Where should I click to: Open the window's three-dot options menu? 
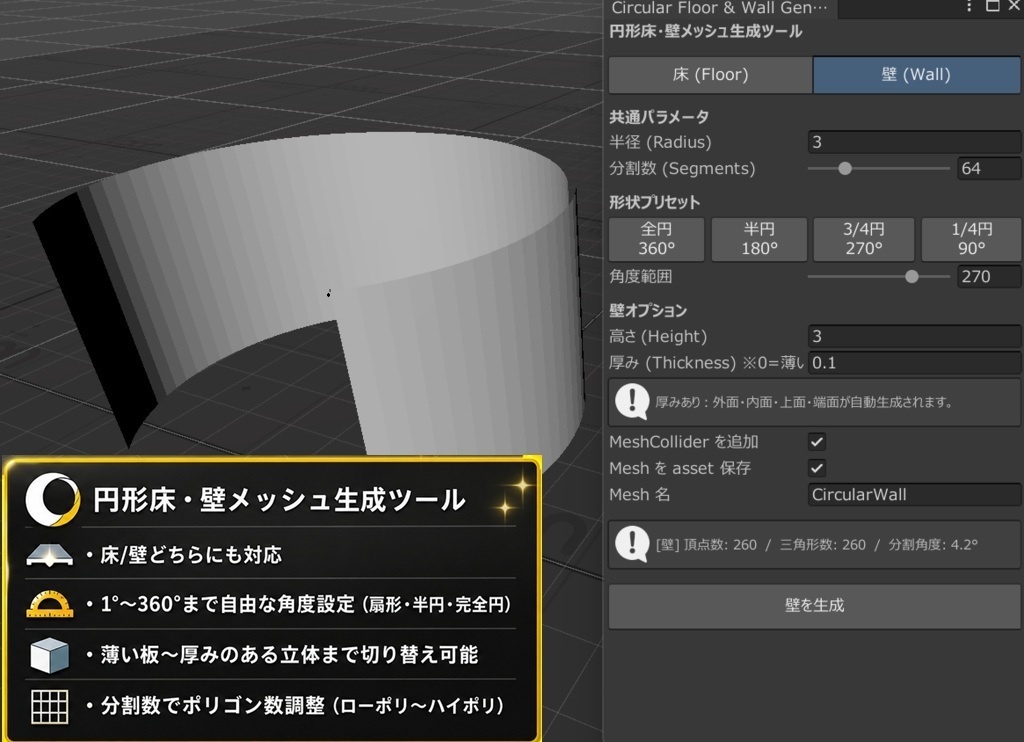point(969,7)
